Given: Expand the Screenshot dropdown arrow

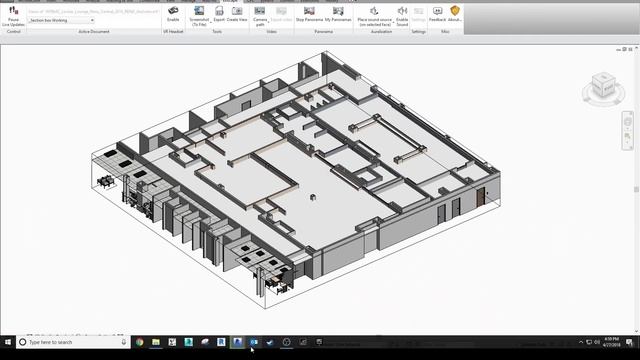Looking at the screenshot, I should point(211,21).
